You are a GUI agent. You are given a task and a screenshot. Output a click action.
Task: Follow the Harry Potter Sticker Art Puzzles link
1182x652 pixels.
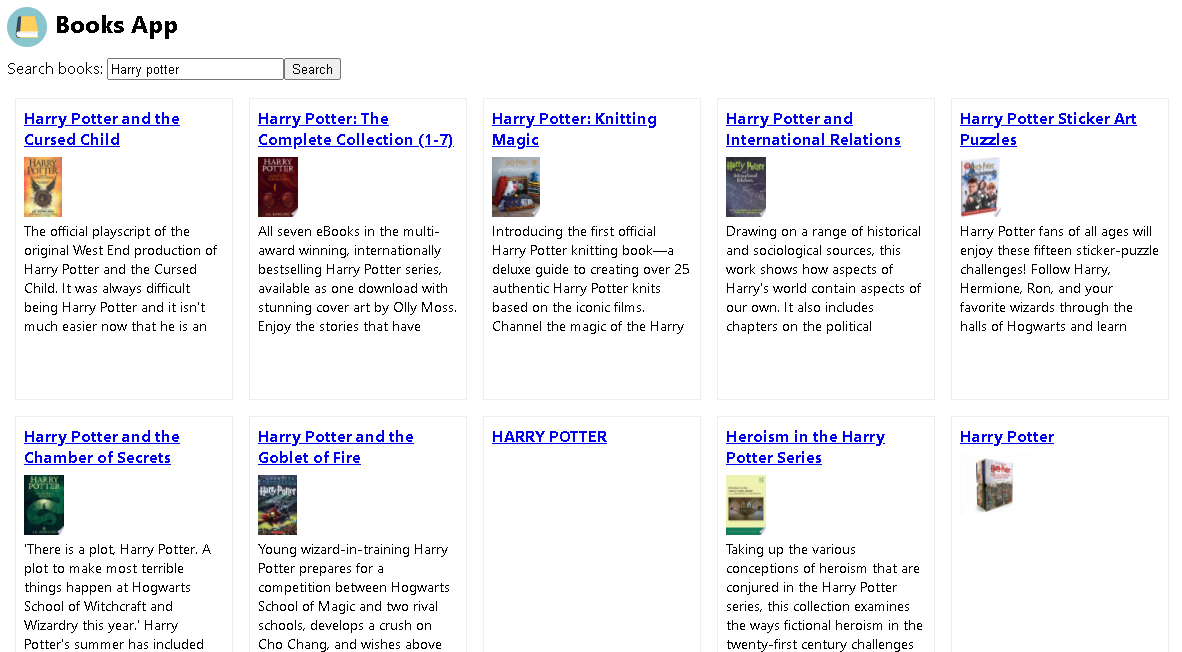pos(1049,129)
